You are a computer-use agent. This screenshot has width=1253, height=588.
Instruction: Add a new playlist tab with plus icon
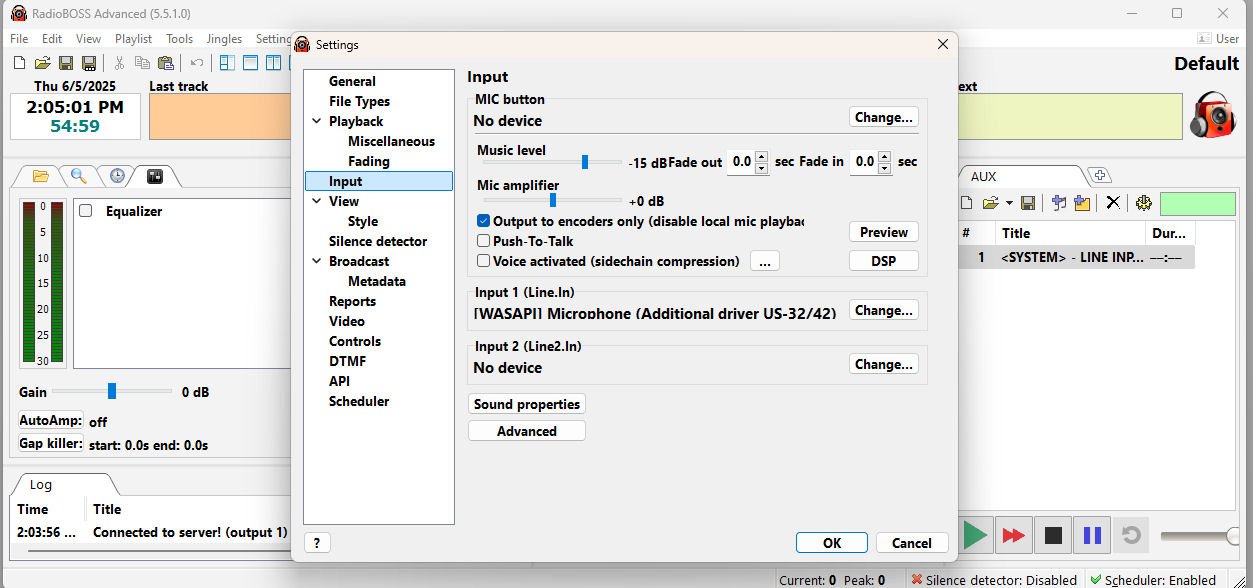coord(1099,176)
